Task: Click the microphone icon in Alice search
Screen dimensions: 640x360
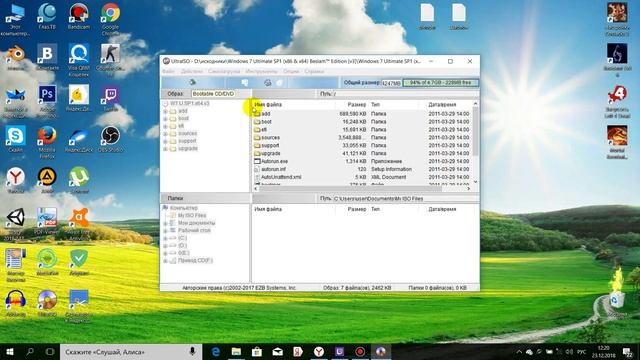Action: tap(192, 351)
